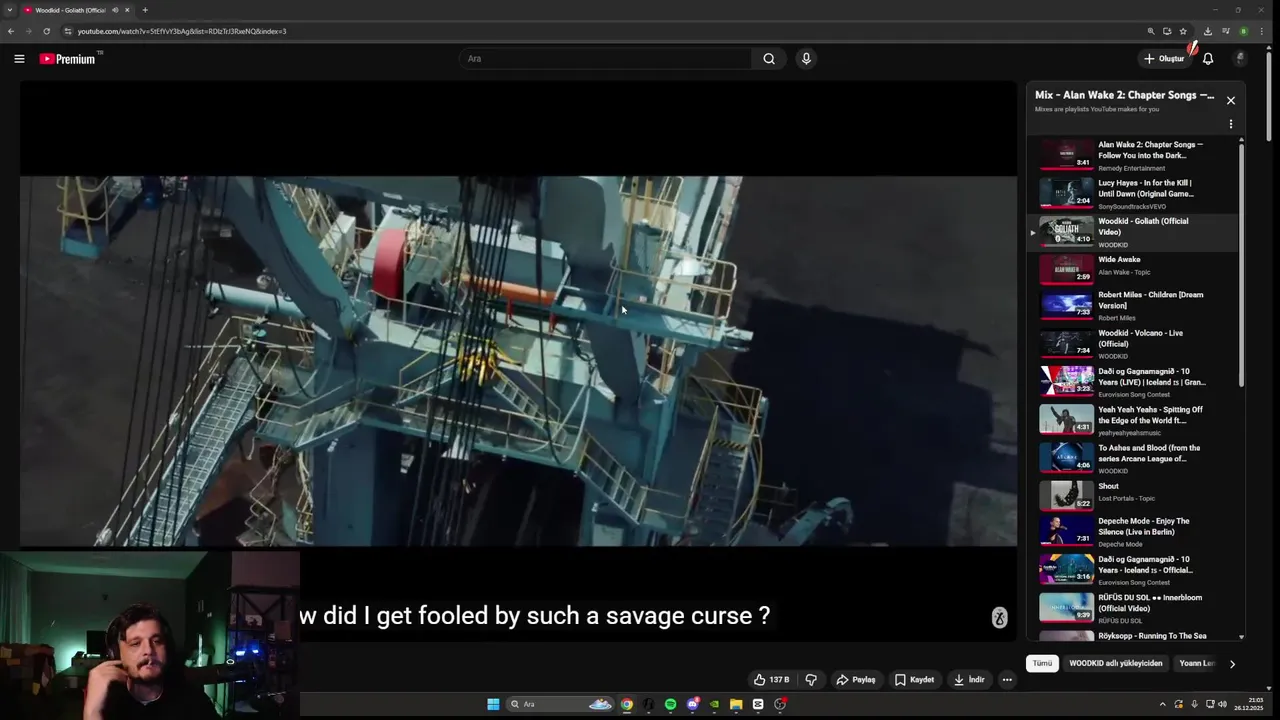This screenshot has width=1280, height=720.
Task: Play Depeche Mode - Enjoy The Silence entry
Action: click(x=1132, y=533)
